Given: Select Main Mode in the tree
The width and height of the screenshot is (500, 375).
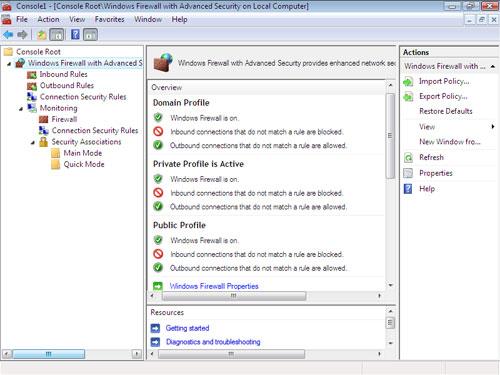Looking at the screenshot, I should (83, 153).
